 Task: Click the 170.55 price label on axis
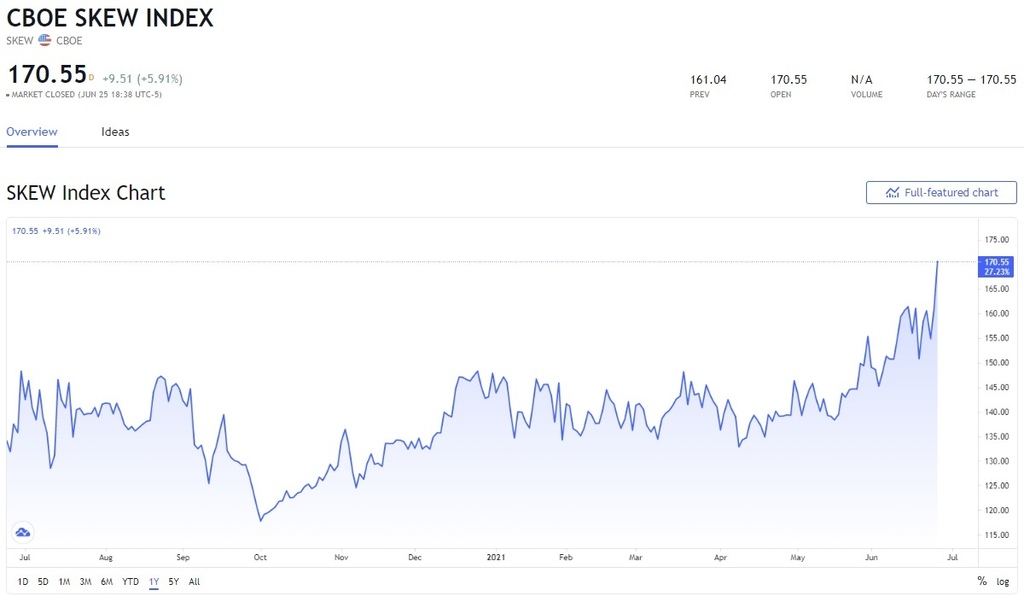[997, 262]
